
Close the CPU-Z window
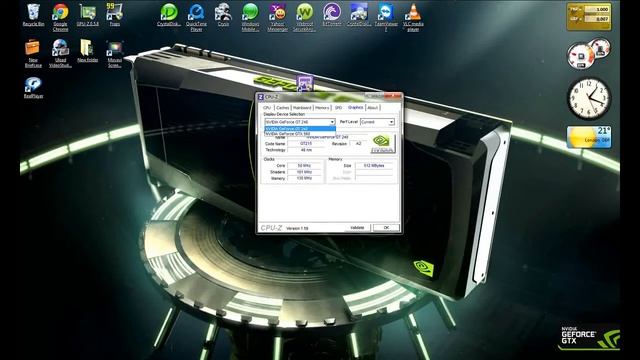(x=393, y=96)
